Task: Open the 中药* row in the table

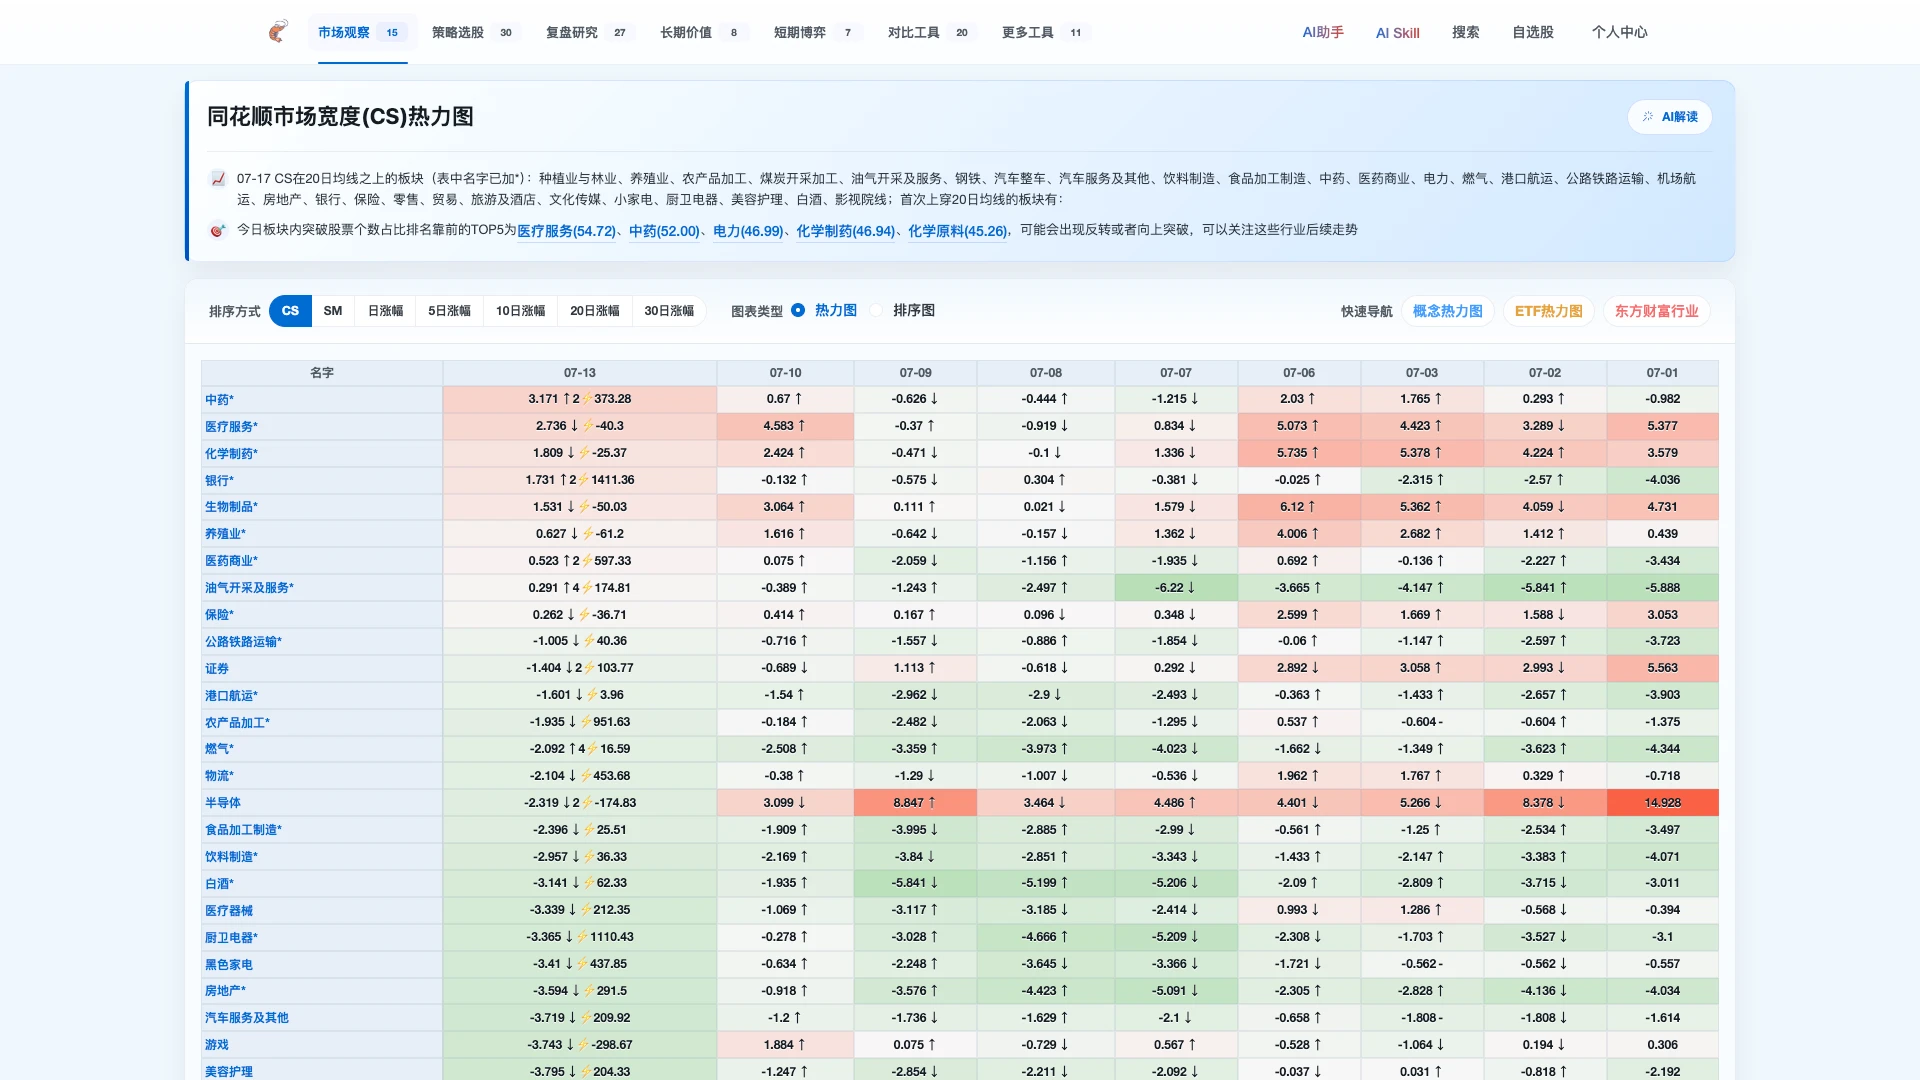Action: pyautogui.click(x=219, y=400)
